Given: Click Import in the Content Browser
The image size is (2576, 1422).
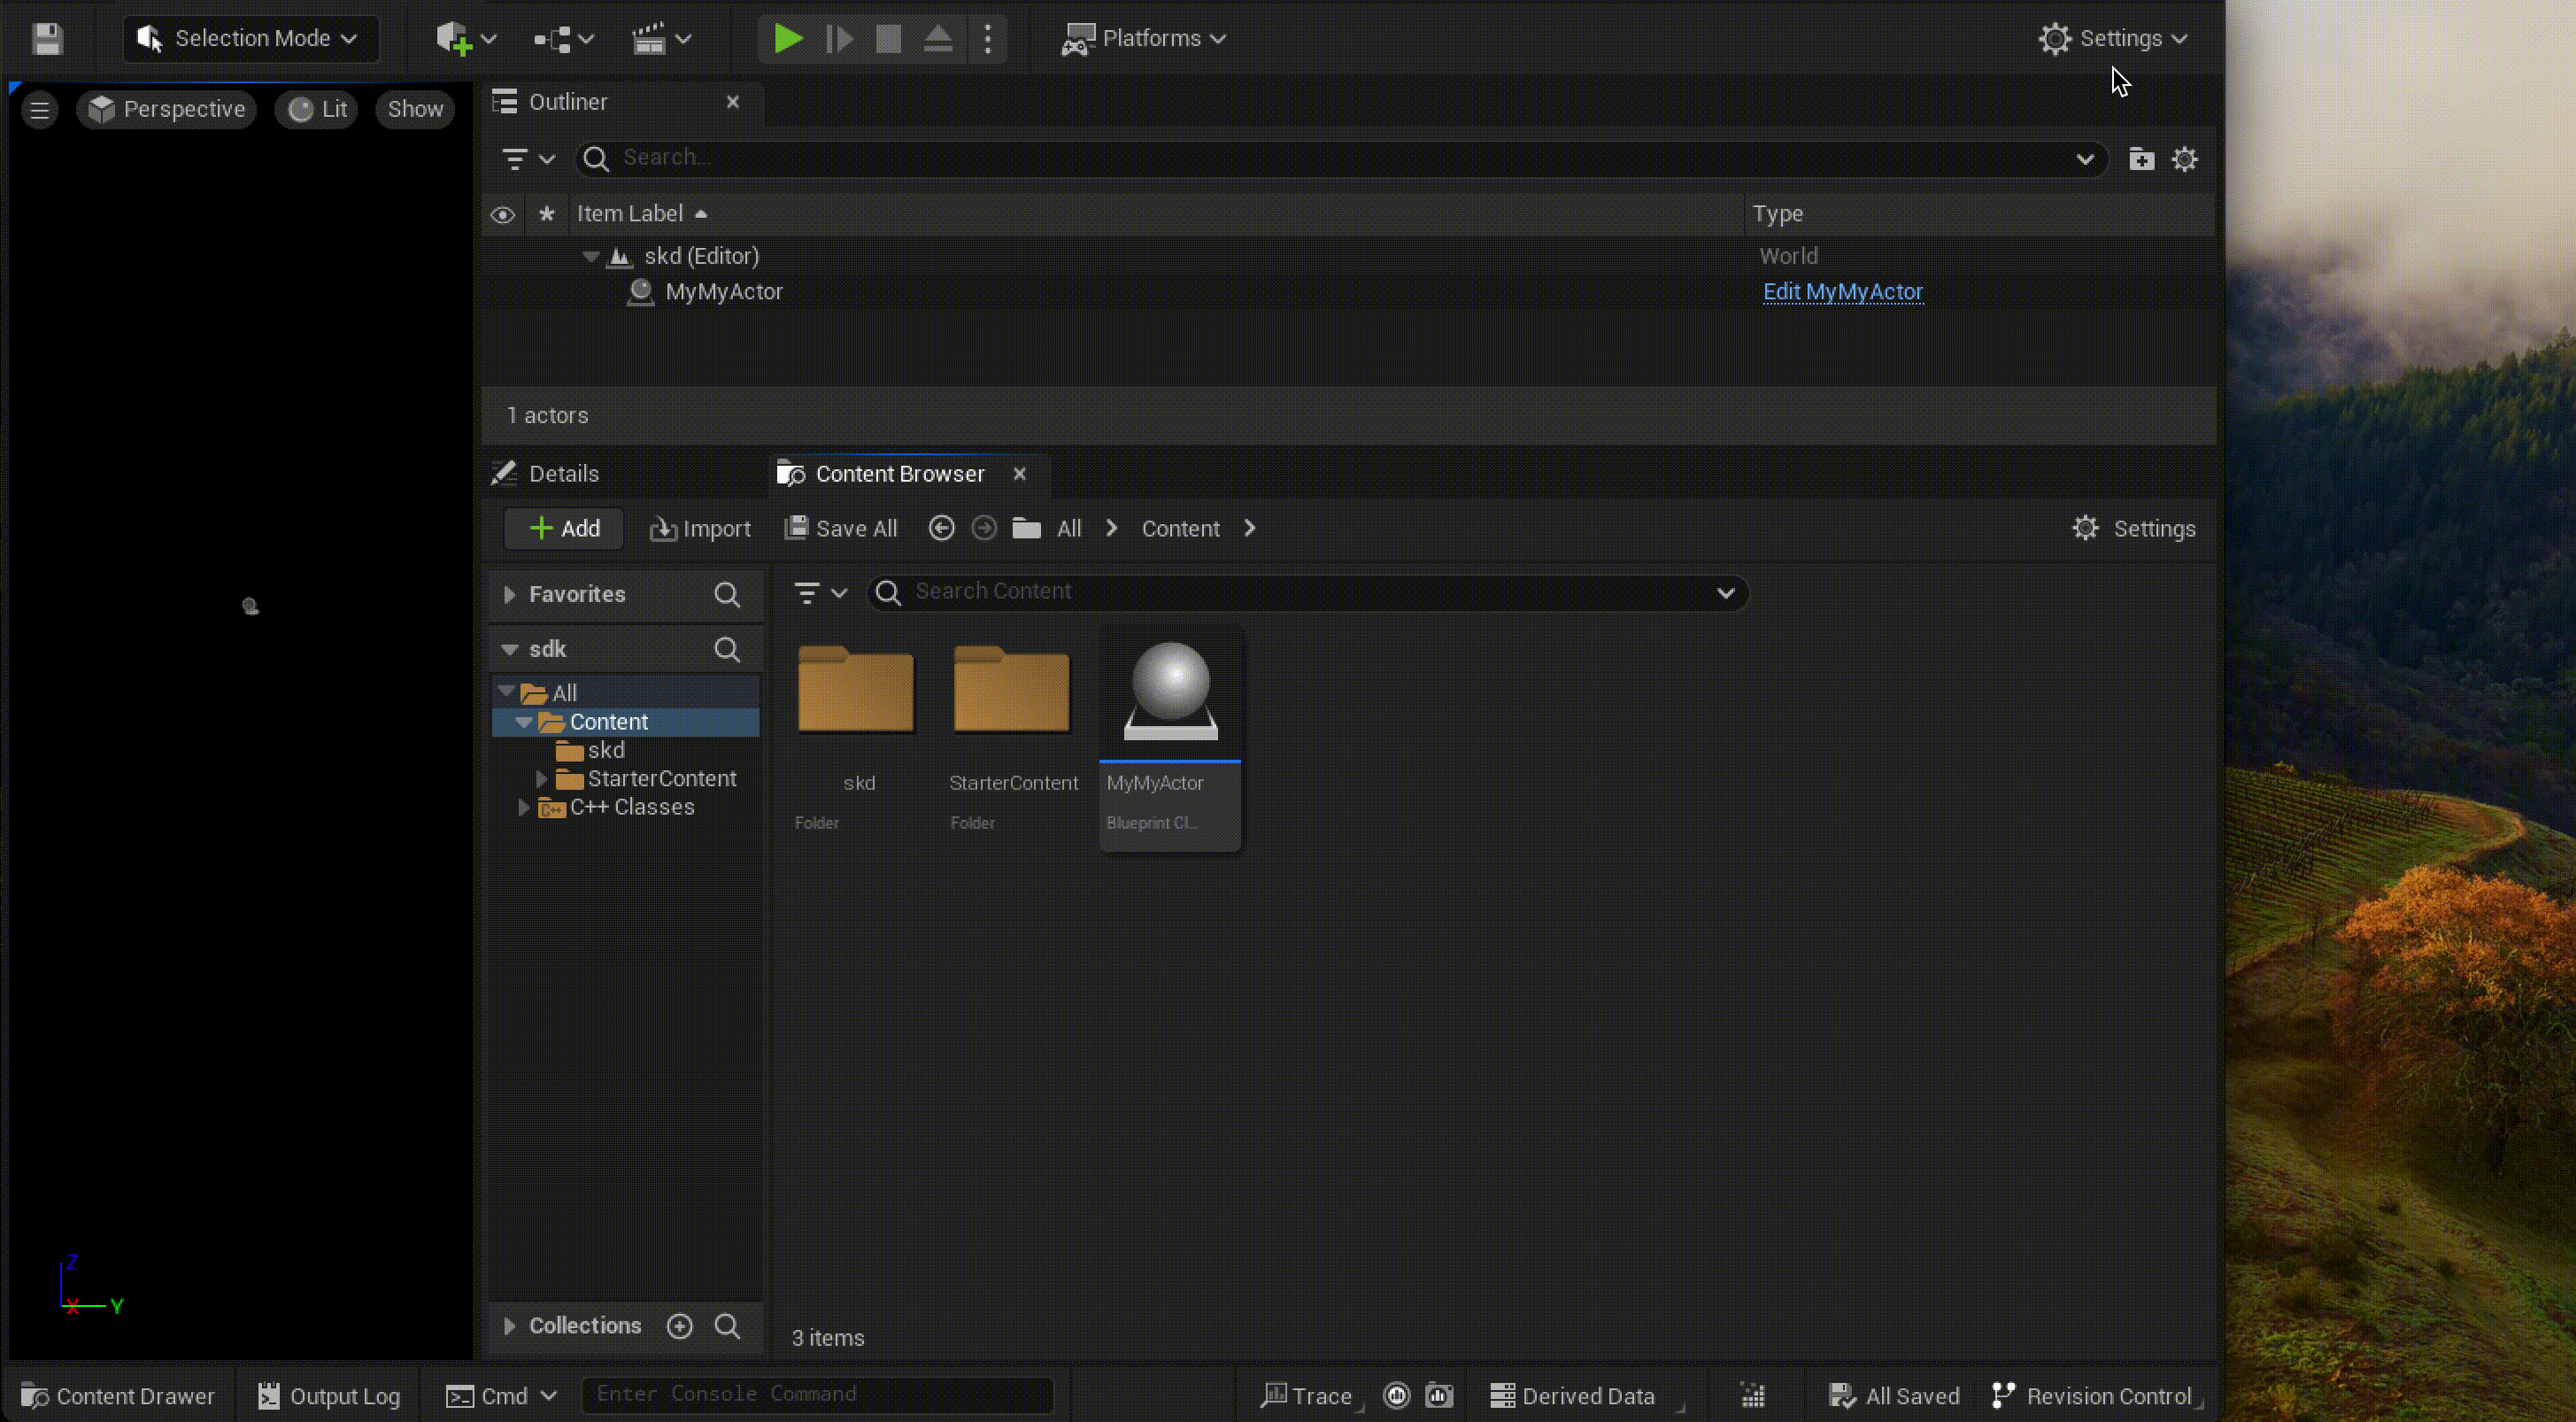Looking at the screenshot, I should coord(699,528).
